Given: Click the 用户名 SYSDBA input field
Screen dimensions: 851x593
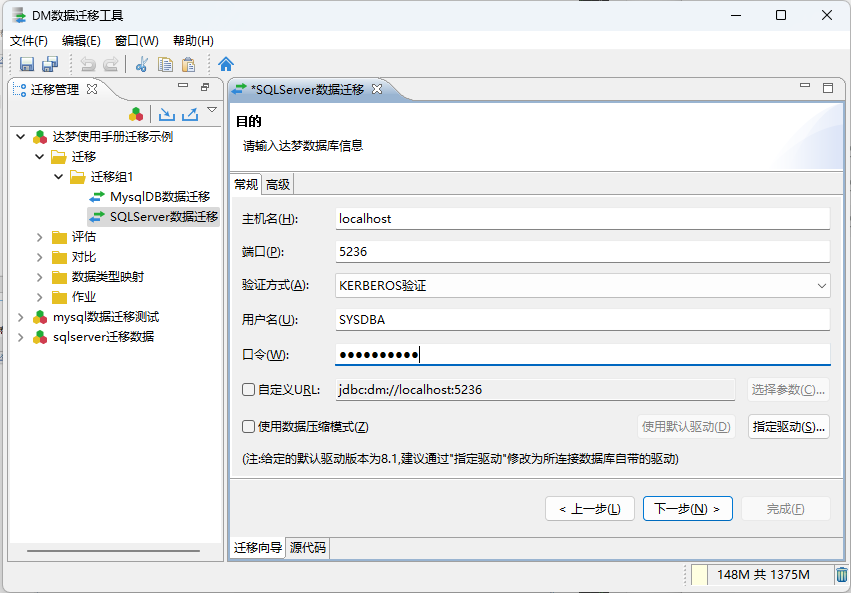Looking at the screenshot, I should tap(582, 320).
